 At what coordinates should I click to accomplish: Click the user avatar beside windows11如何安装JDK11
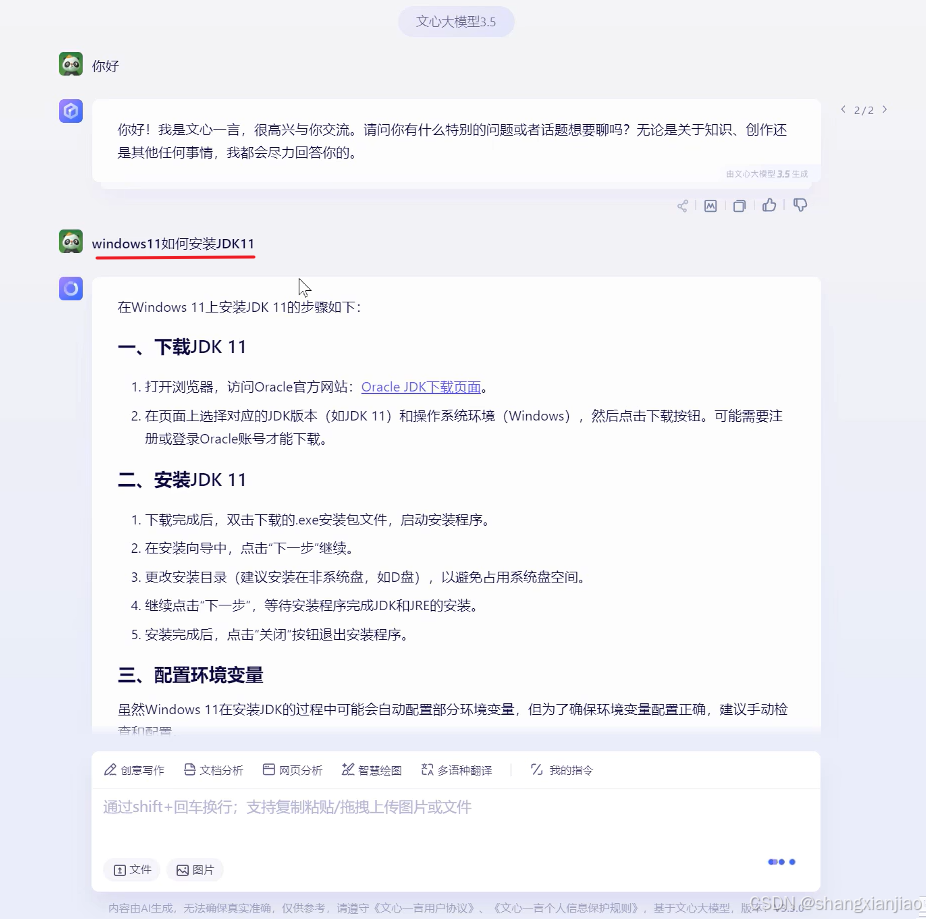(x=71, y=242)
